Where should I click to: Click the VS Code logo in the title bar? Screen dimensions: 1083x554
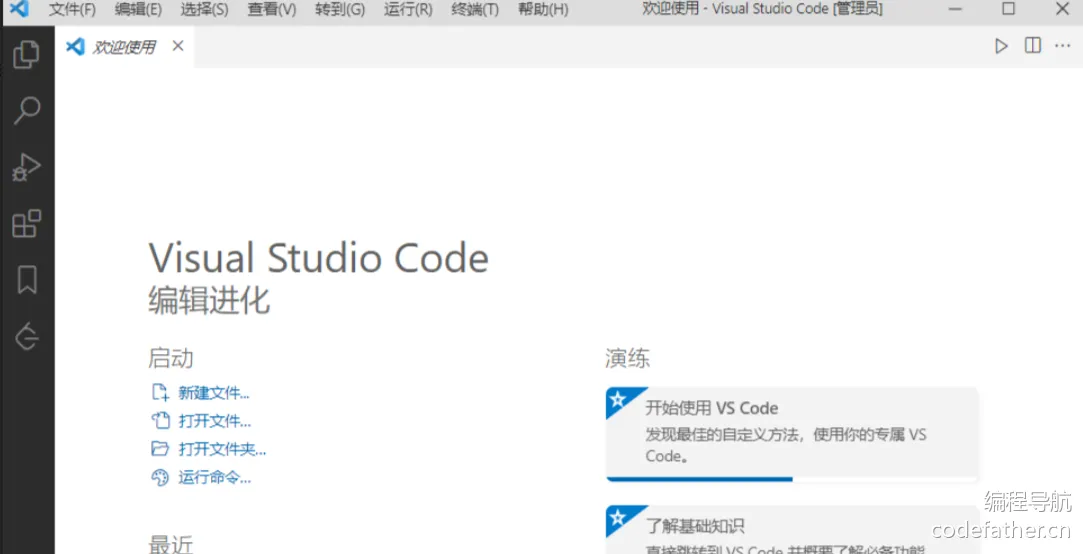tap(19, 10)
